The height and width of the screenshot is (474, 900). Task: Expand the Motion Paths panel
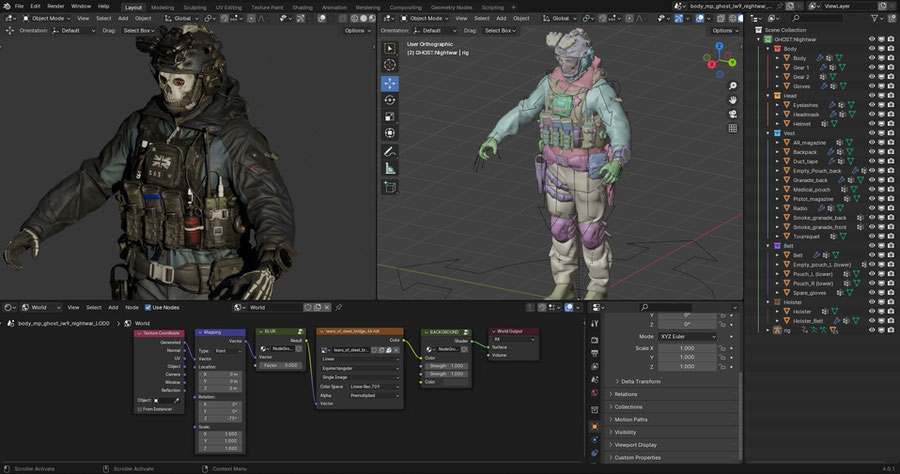pyautogui.click(x=630, y=419)
